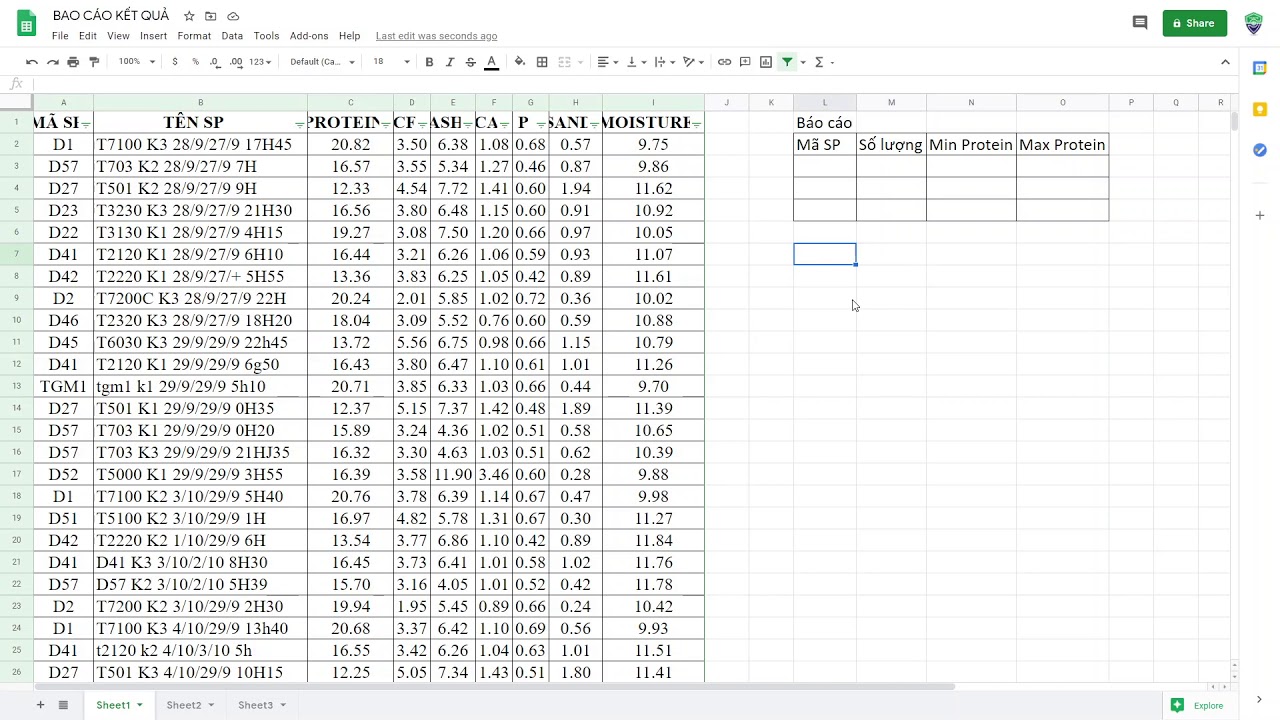This screenshot has width=1280, height=720.
Task: Select the cell containing Báo cáo
Action: pos(825,123)
